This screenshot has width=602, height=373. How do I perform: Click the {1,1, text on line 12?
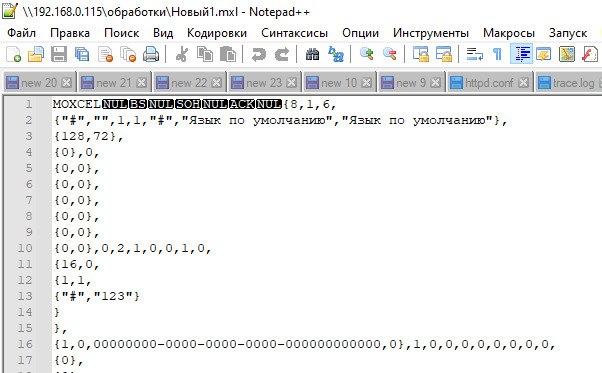tap(73, 280)
